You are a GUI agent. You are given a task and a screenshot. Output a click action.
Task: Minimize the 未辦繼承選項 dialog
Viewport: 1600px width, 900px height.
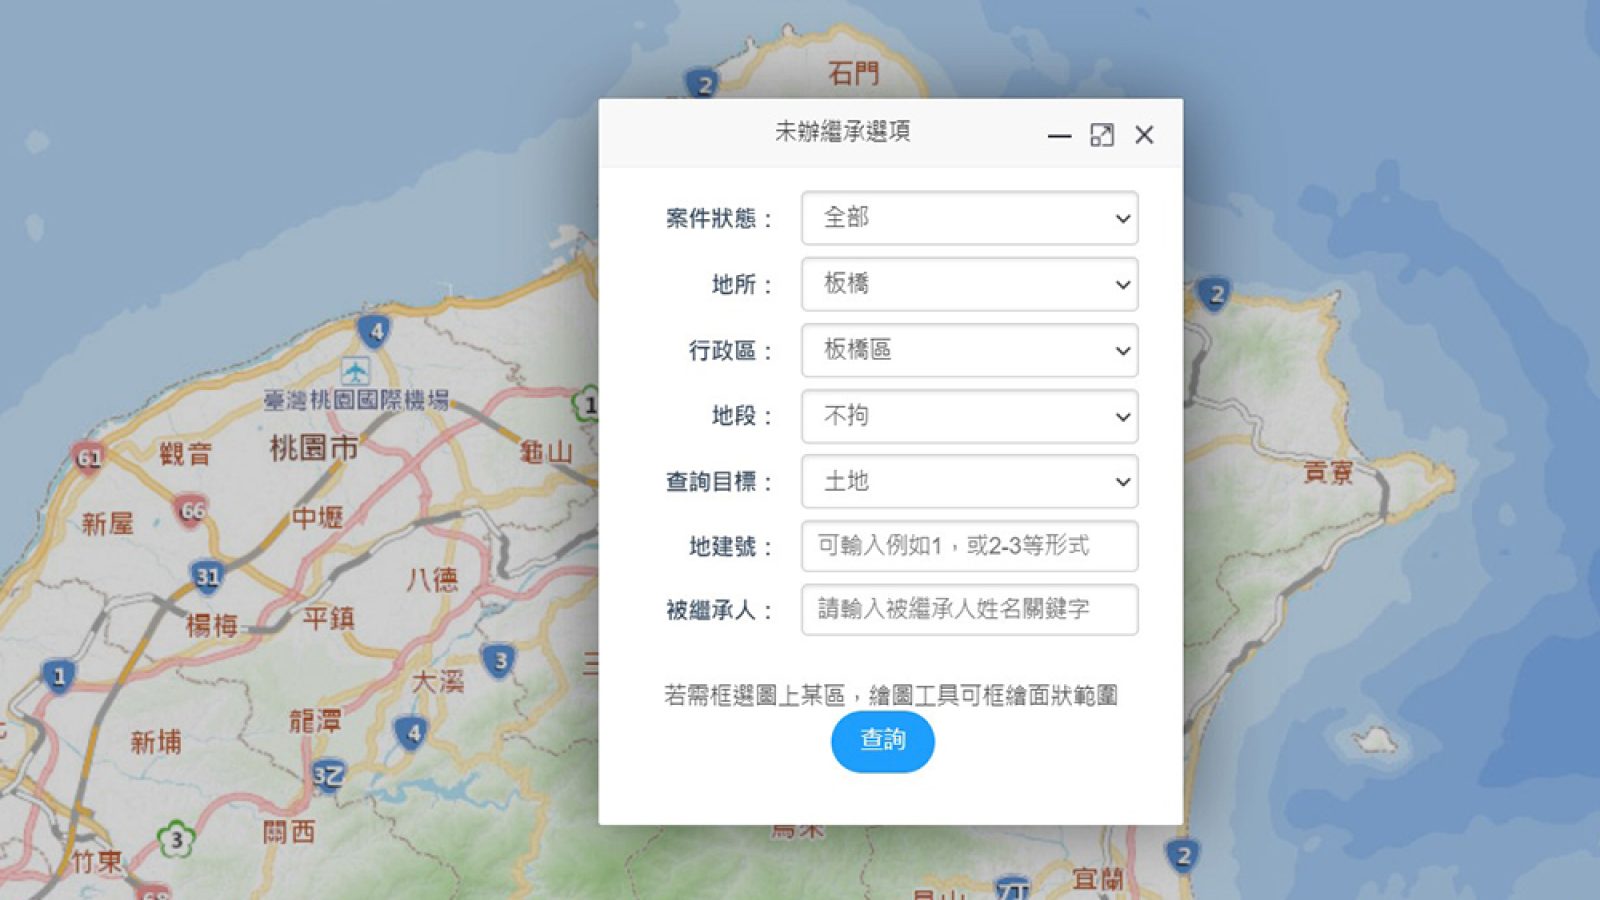click(1059, 136)
